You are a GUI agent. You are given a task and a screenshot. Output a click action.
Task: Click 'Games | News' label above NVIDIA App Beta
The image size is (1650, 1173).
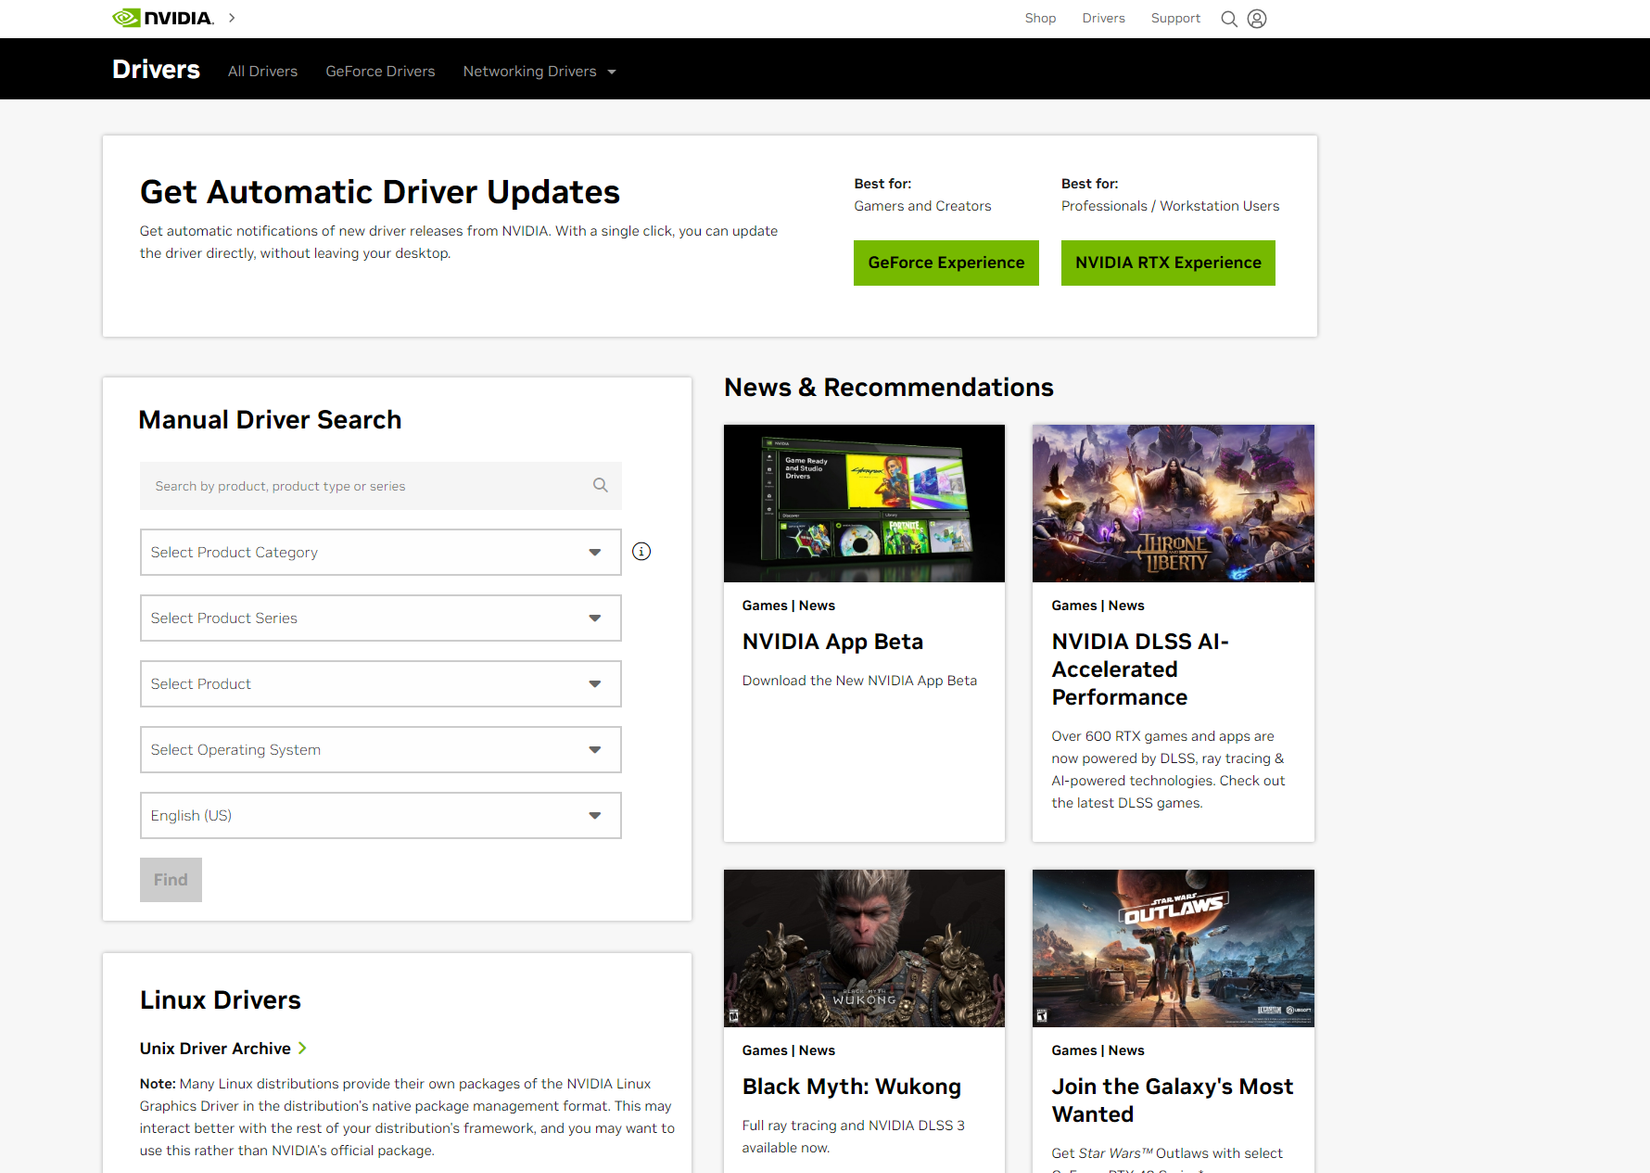click(788, 606)
